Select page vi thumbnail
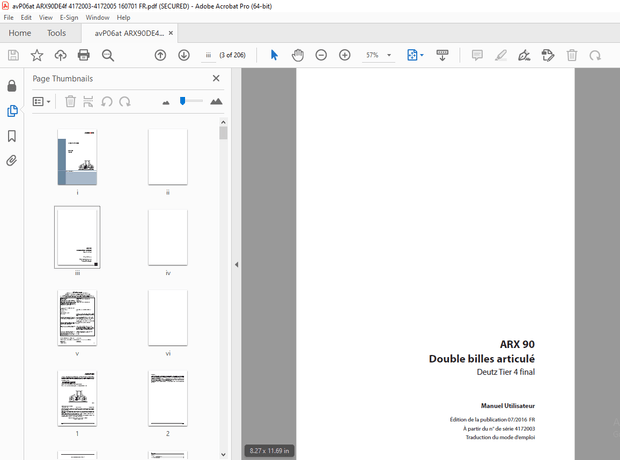620x460 pixels. 168,318
